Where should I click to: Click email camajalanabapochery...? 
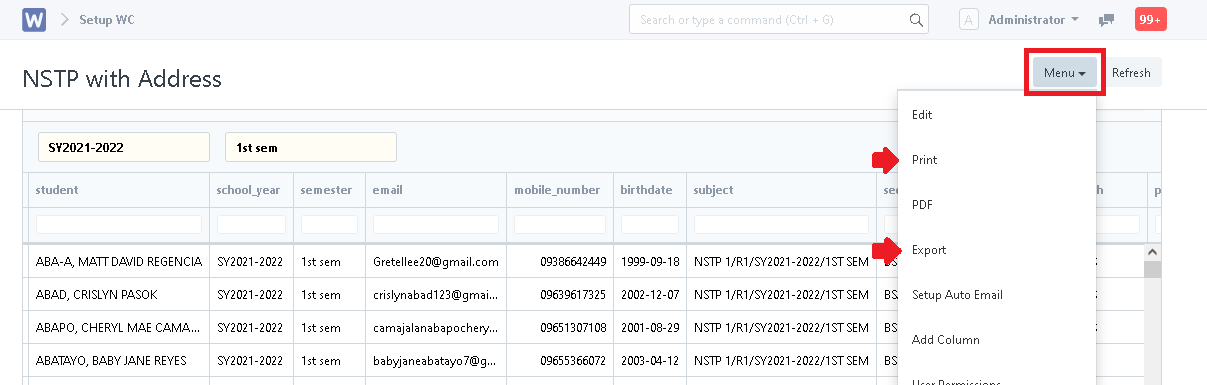pos(436,328)
